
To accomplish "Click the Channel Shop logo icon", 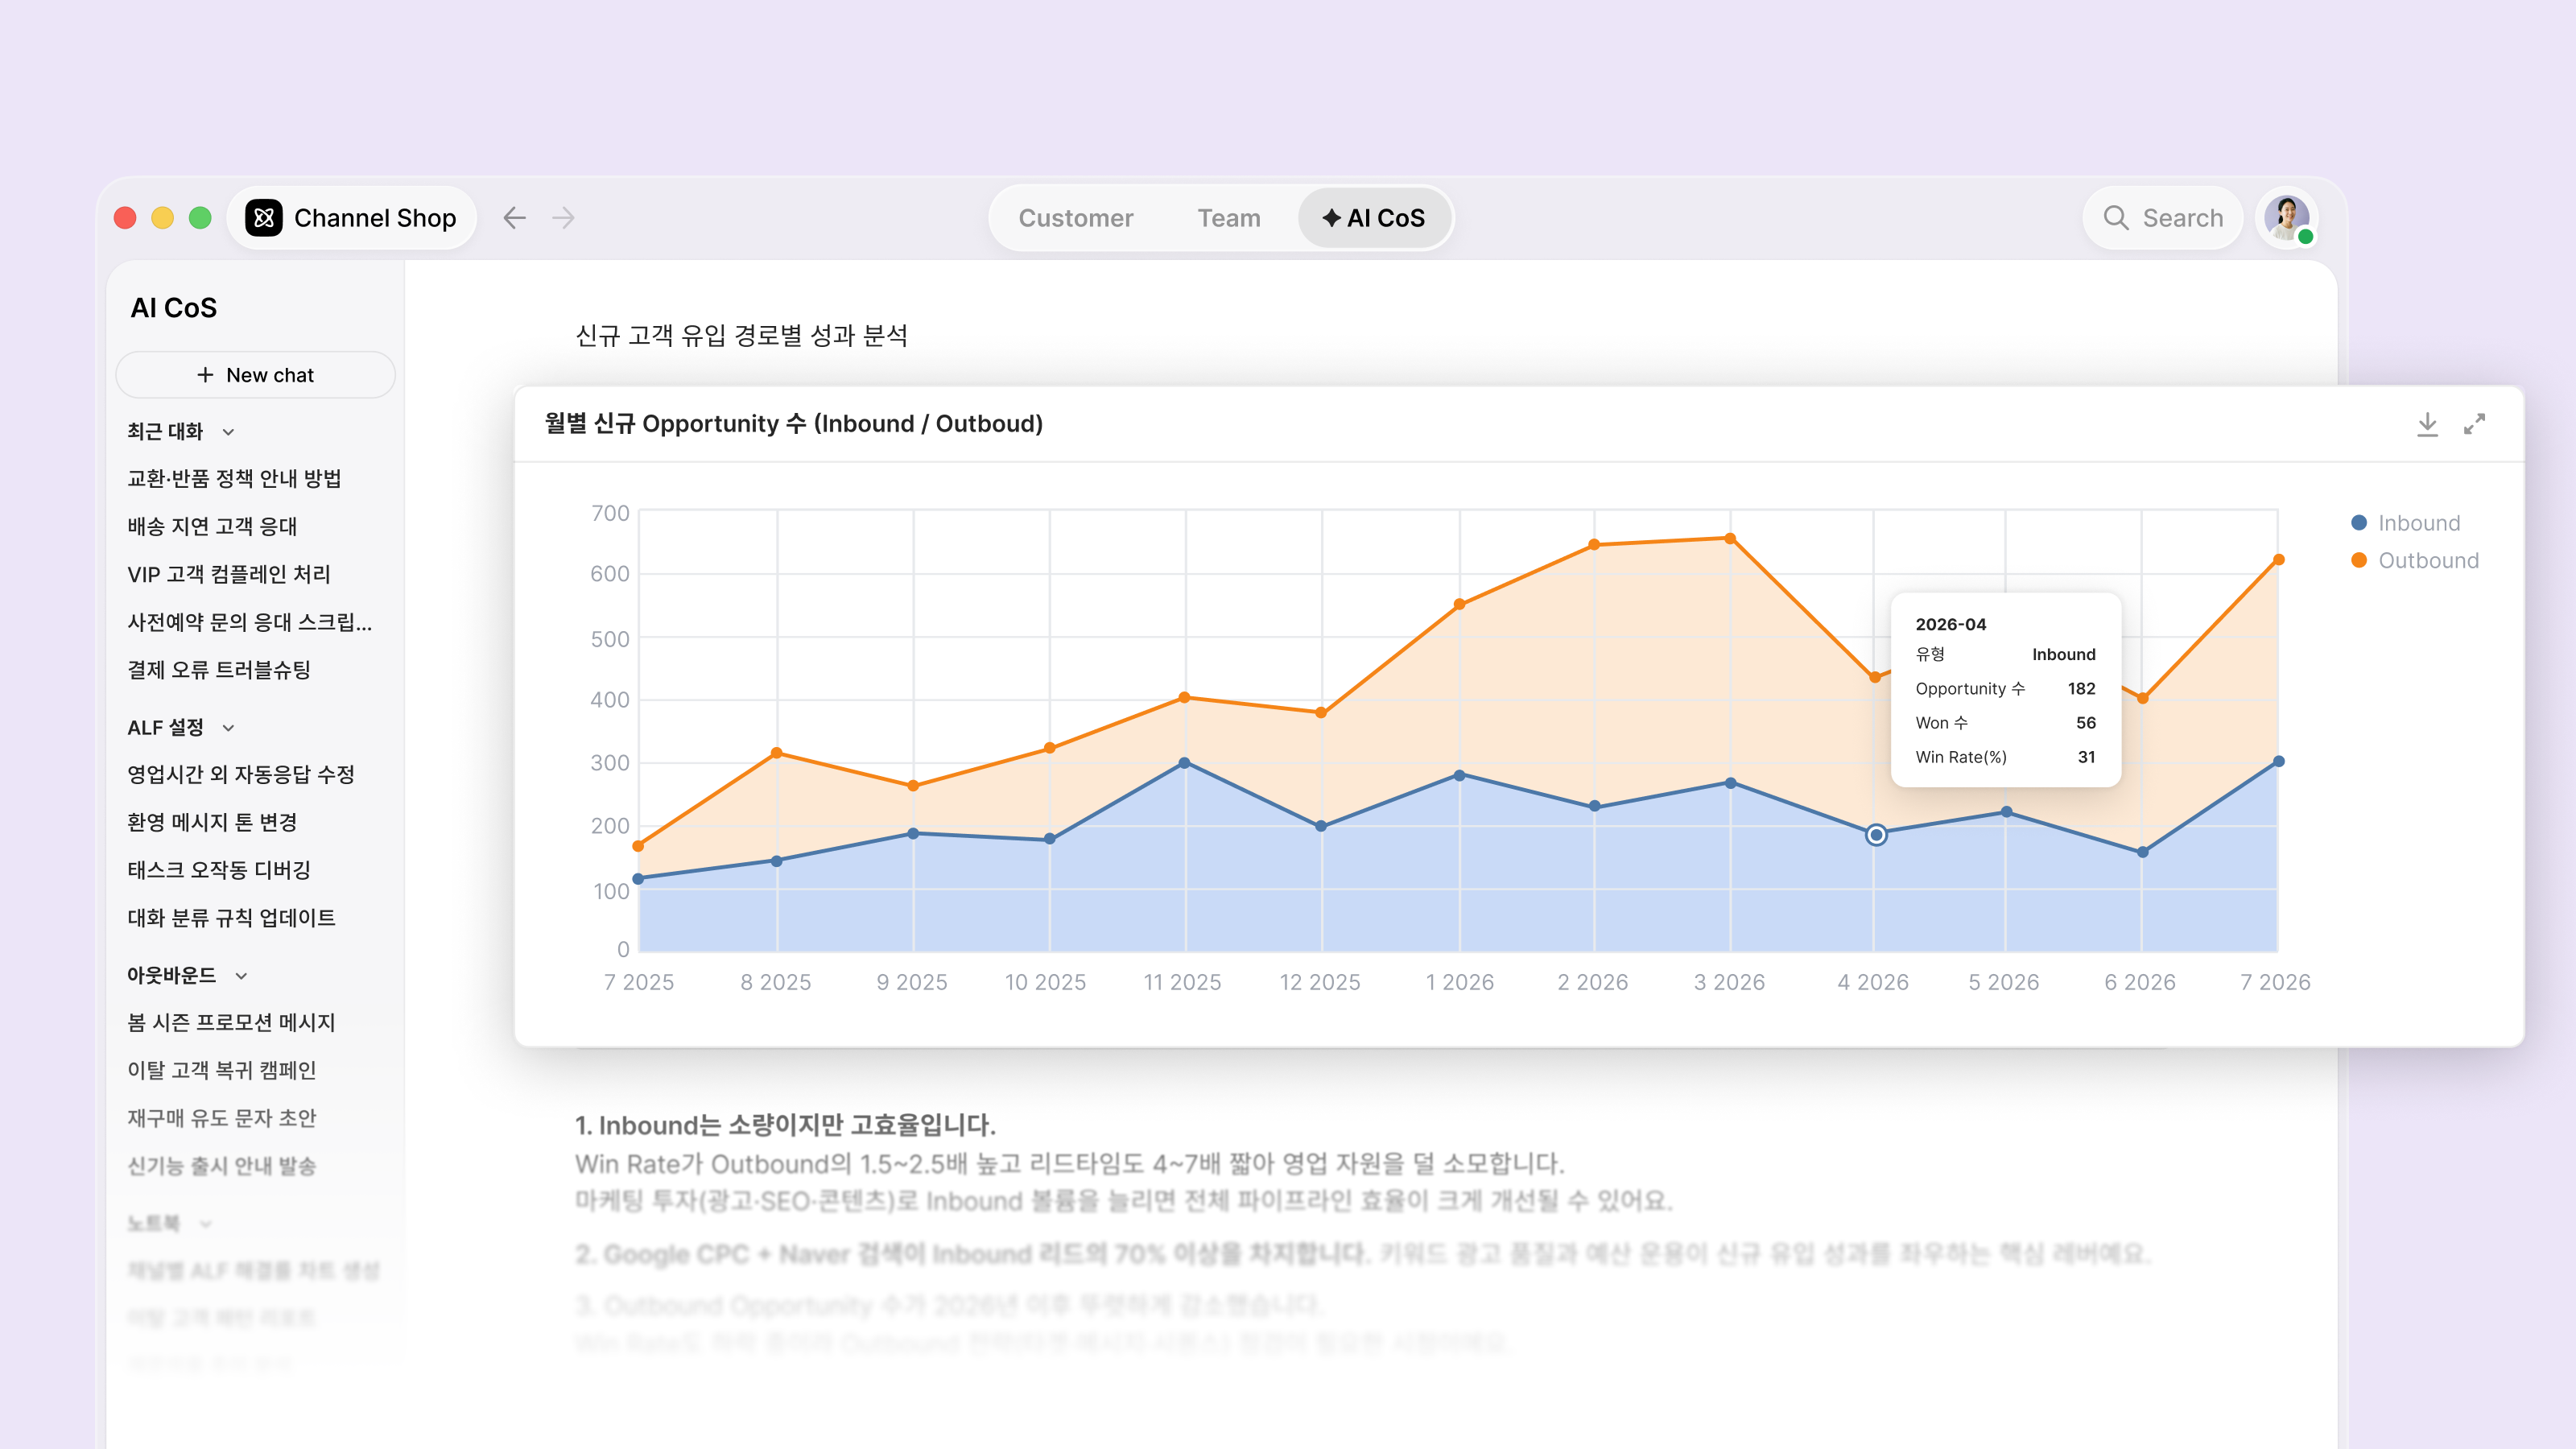I will point(264,218).
